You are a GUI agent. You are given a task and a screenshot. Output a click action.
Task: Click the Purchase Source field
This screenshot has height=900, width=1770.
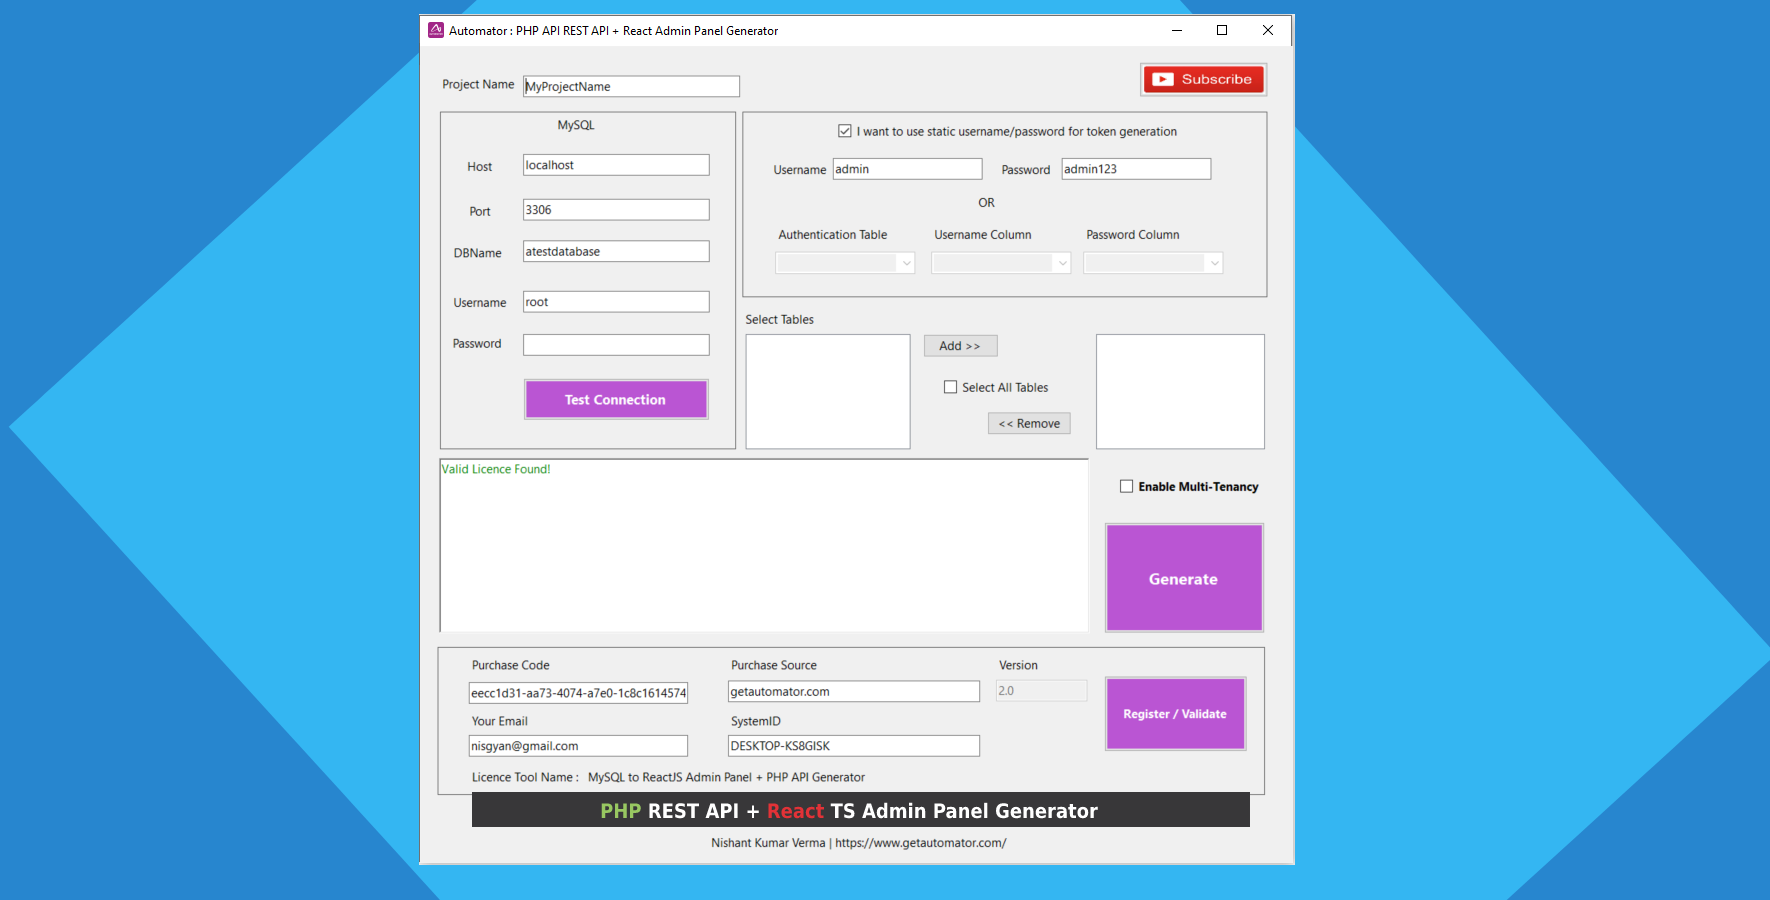click(x=854, y=691)
